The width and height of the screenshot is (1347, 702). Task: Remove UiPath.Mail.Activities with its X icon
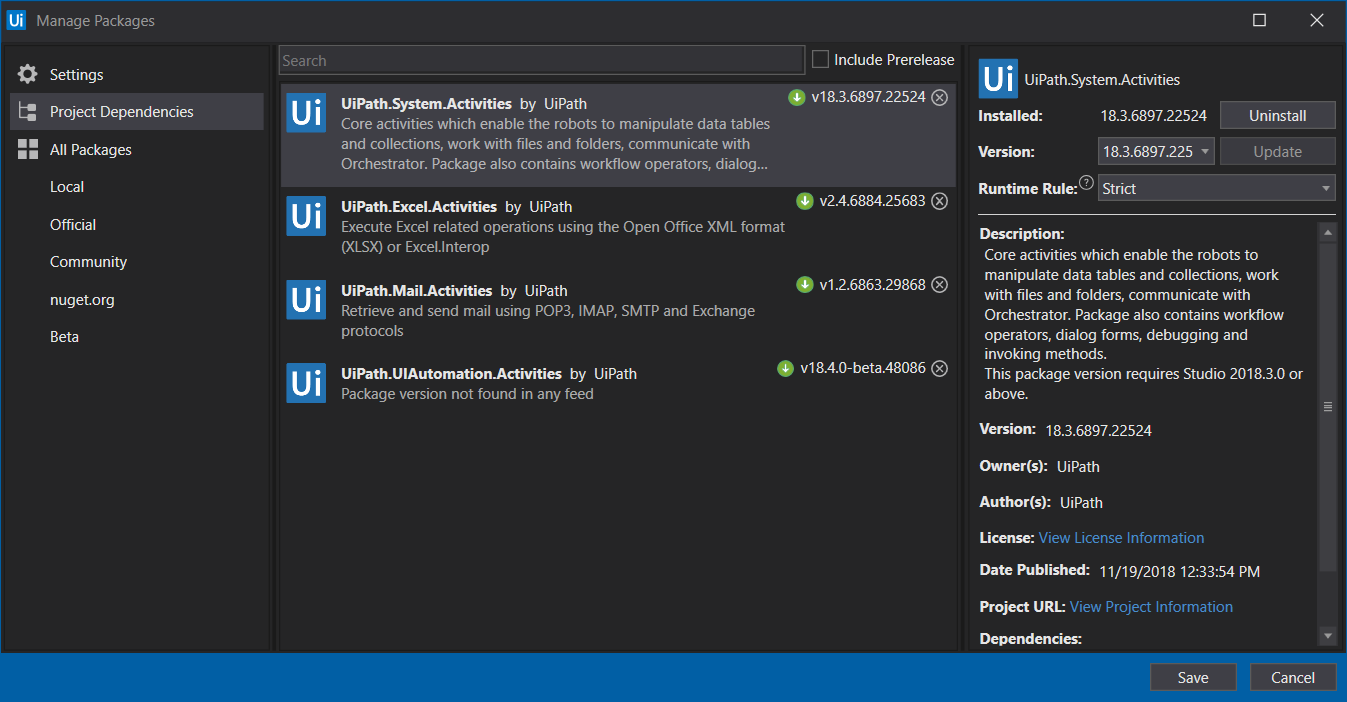940,285
